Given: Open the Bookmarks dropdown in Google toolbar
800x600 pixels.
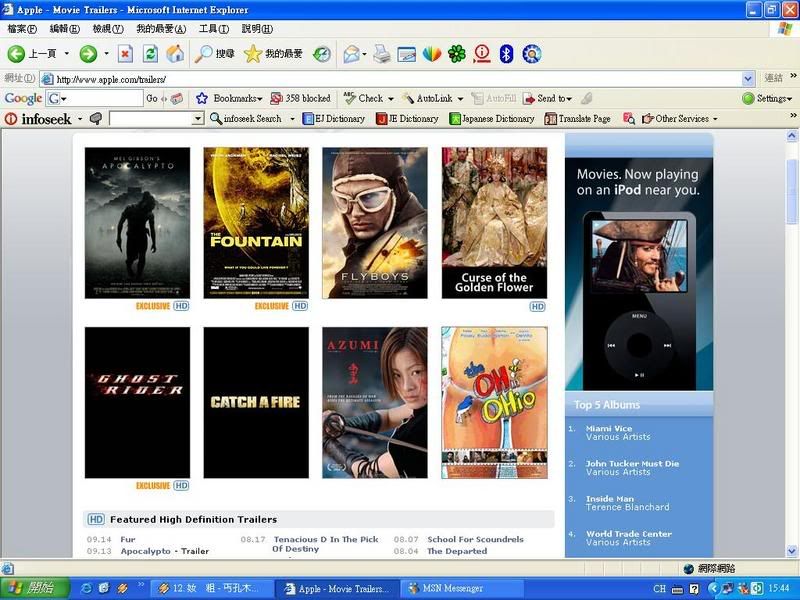Looking at the screenshot, I should (230, 98).
